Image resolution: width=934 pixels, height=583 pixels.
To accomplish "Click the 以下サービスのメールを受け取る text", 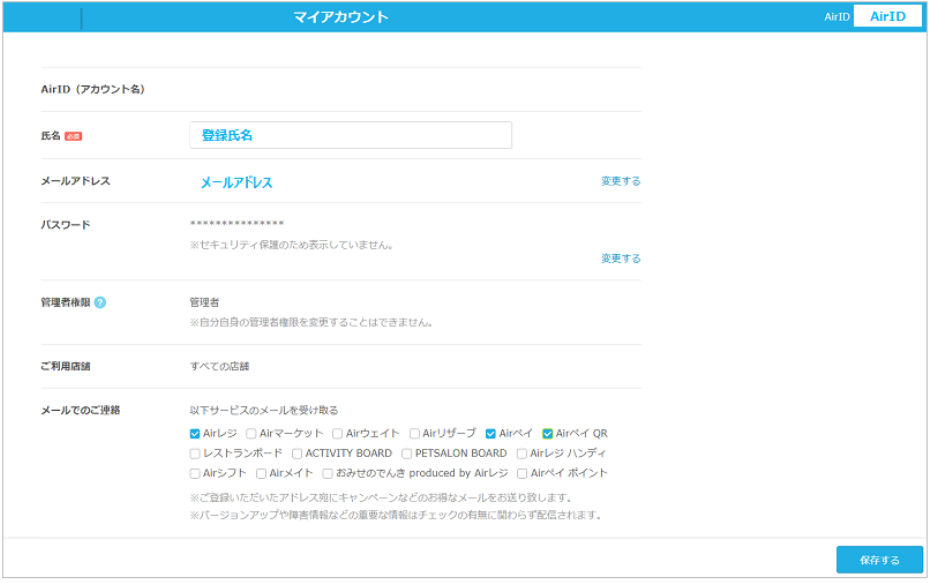I will (264, 410).
